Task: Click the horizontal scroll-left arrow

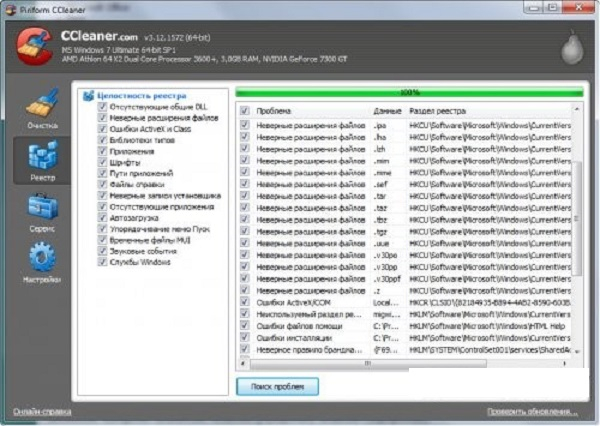Action: coord(243,363)
